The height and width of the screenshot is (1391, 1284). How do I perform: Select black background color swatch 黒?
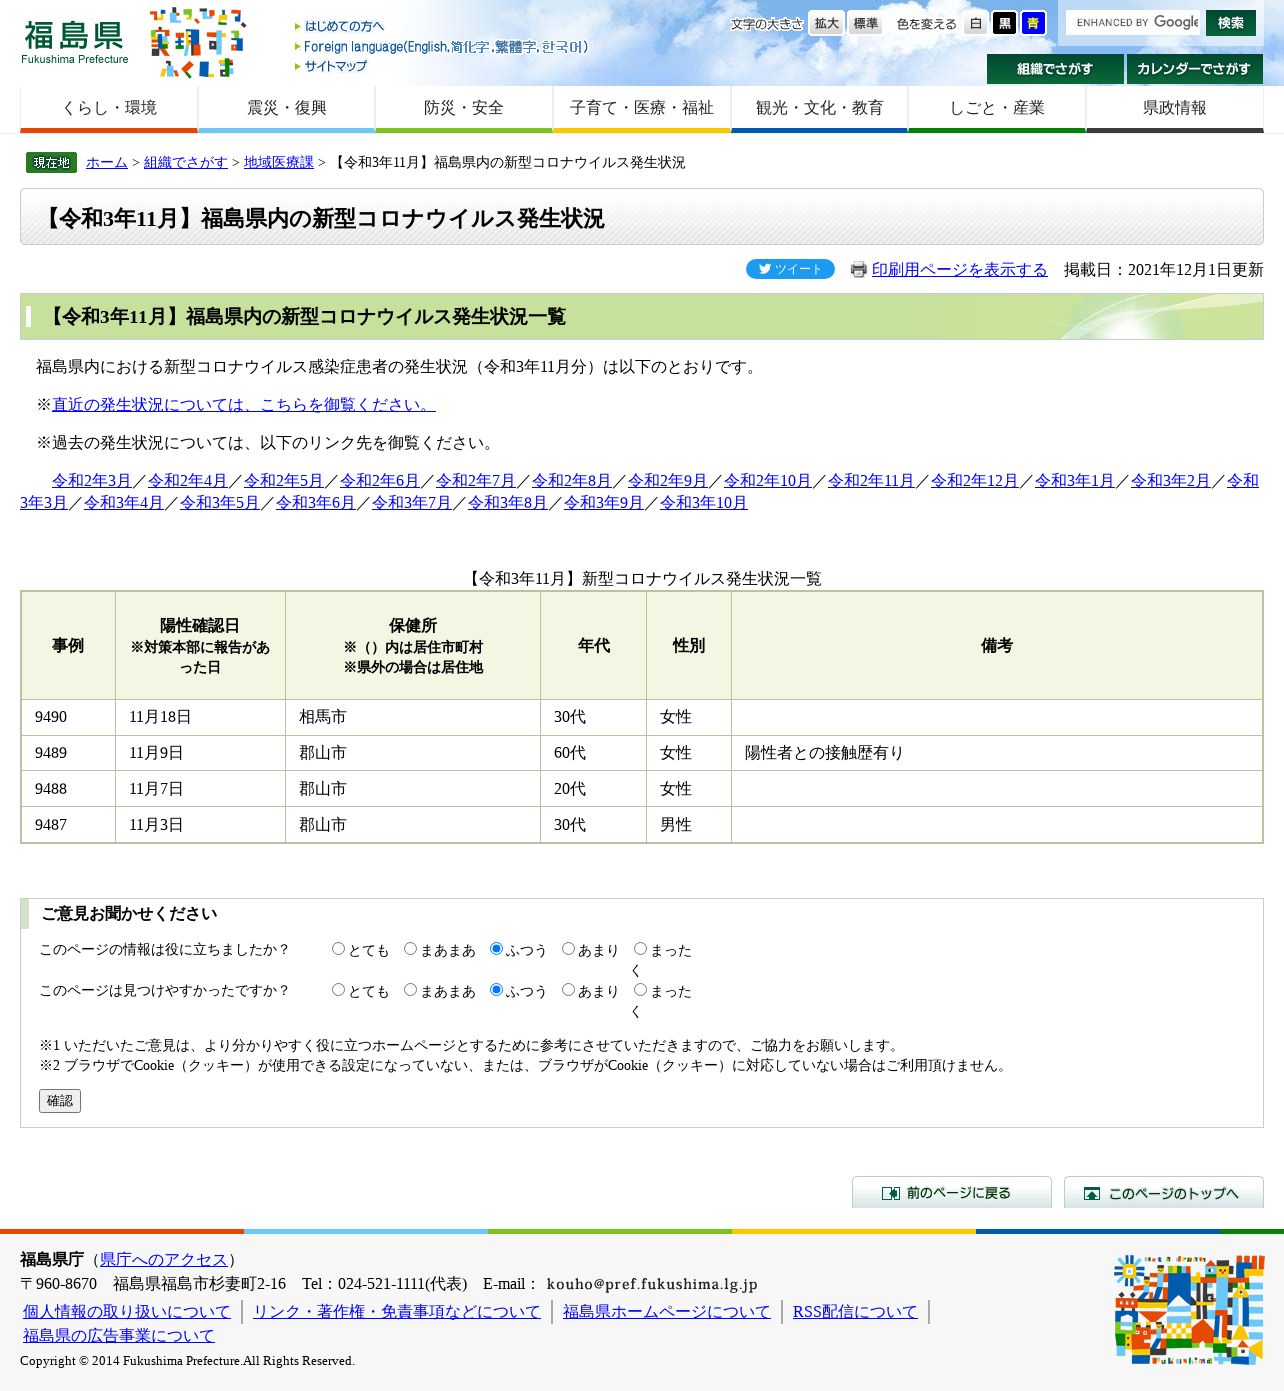[x=1005, y=23]
